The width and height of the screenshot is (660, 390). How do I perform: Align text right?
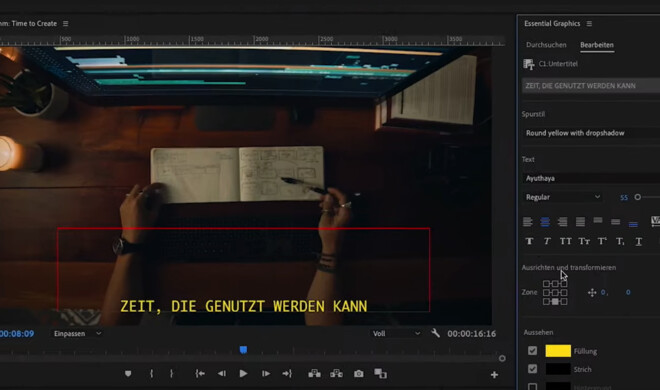click(563, 222)
